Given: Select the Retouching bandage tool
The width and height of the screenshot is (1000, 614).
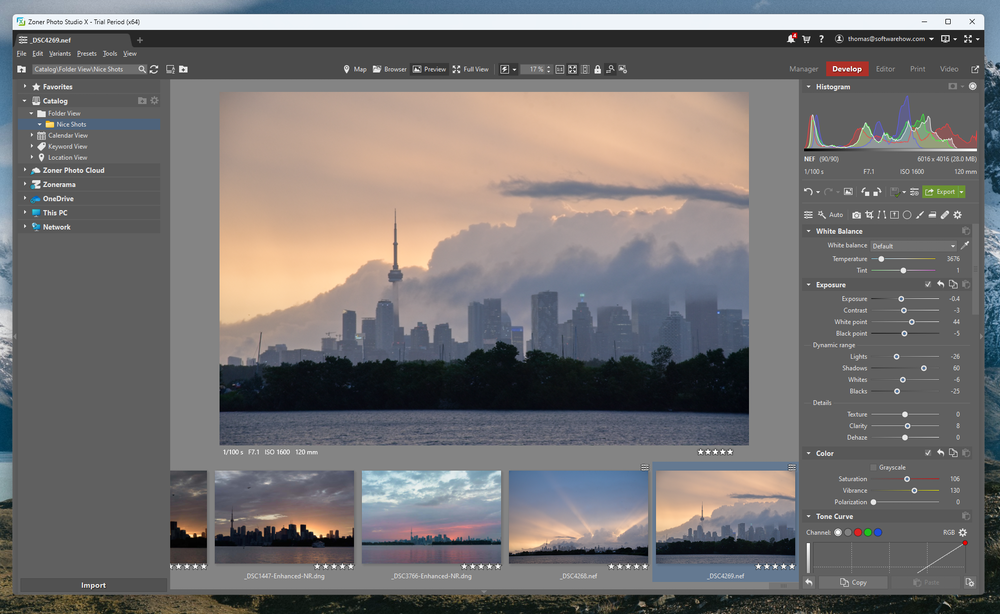Looking at the screenshot, I should pyautogui.click(x=945, y=215).
